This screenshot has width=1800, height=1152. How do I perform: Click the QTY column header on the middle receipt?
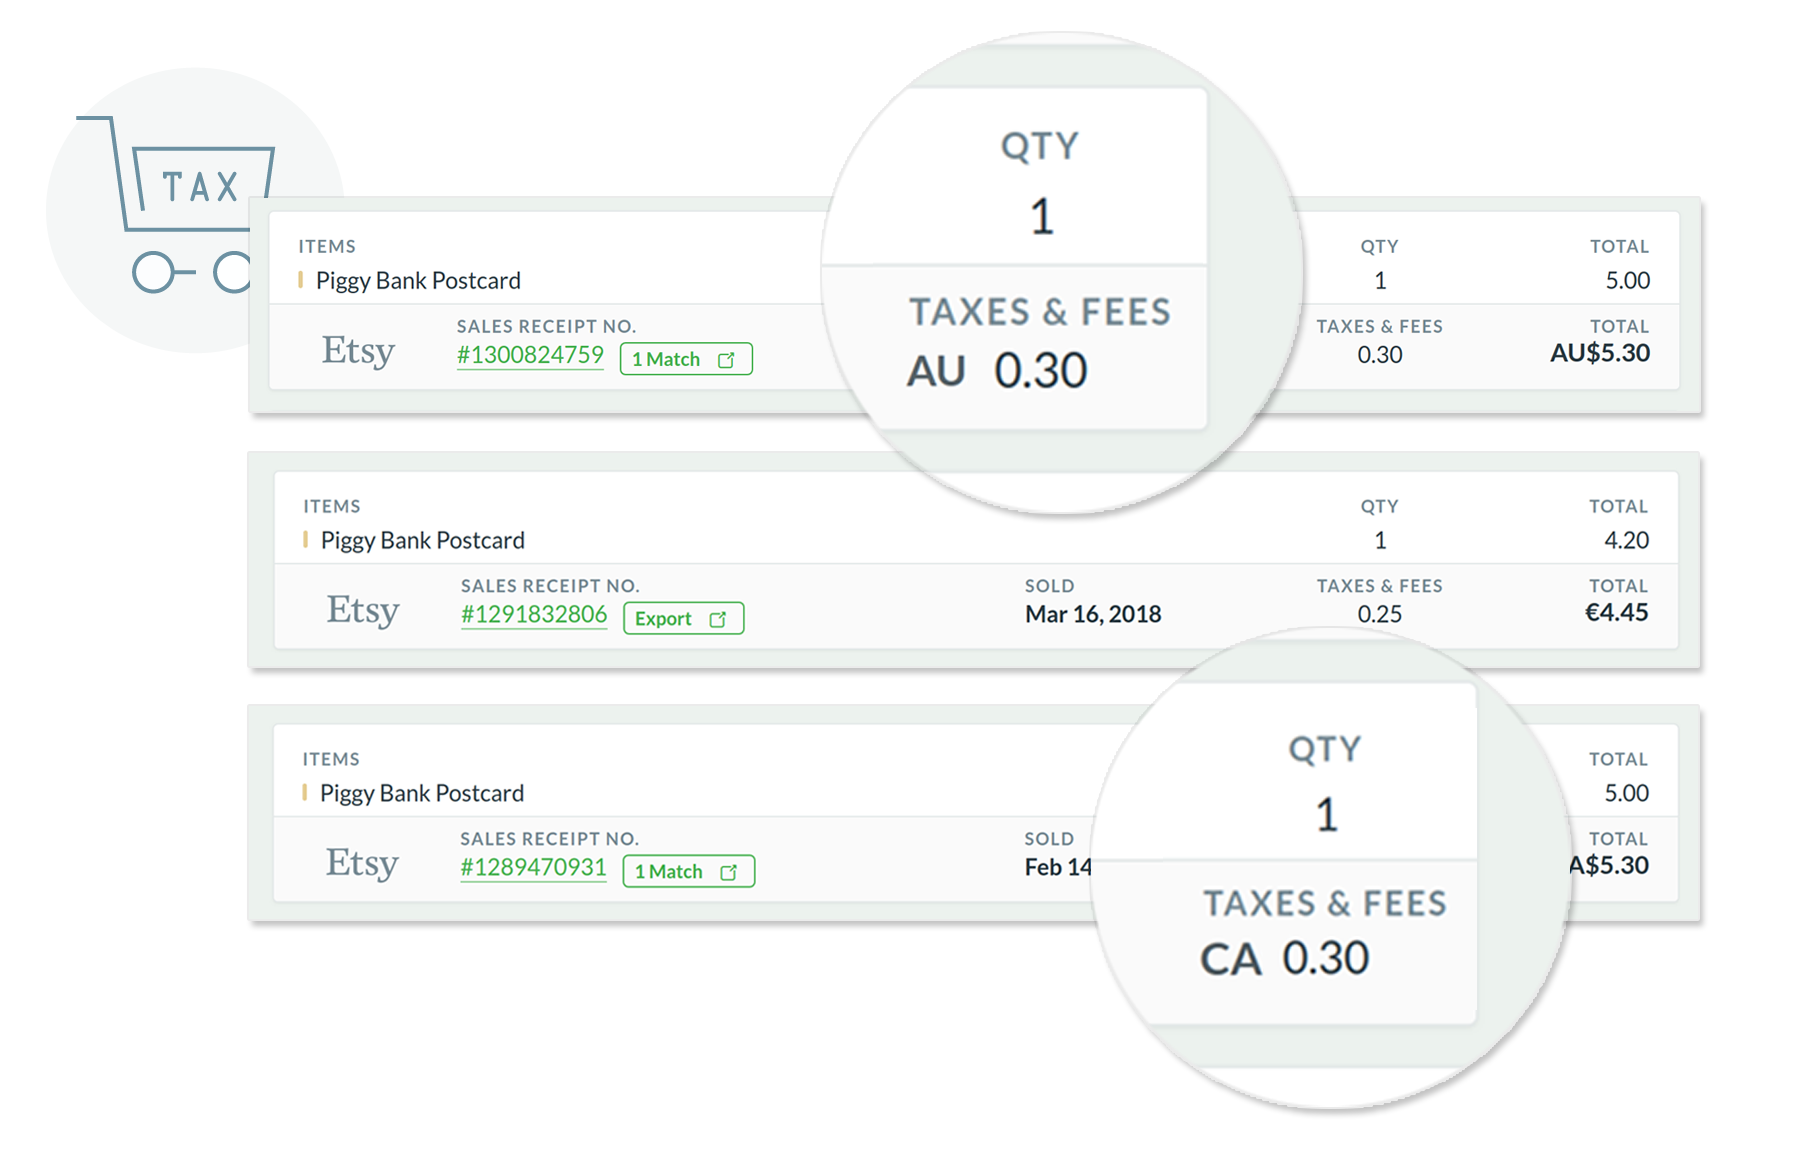1380,507
